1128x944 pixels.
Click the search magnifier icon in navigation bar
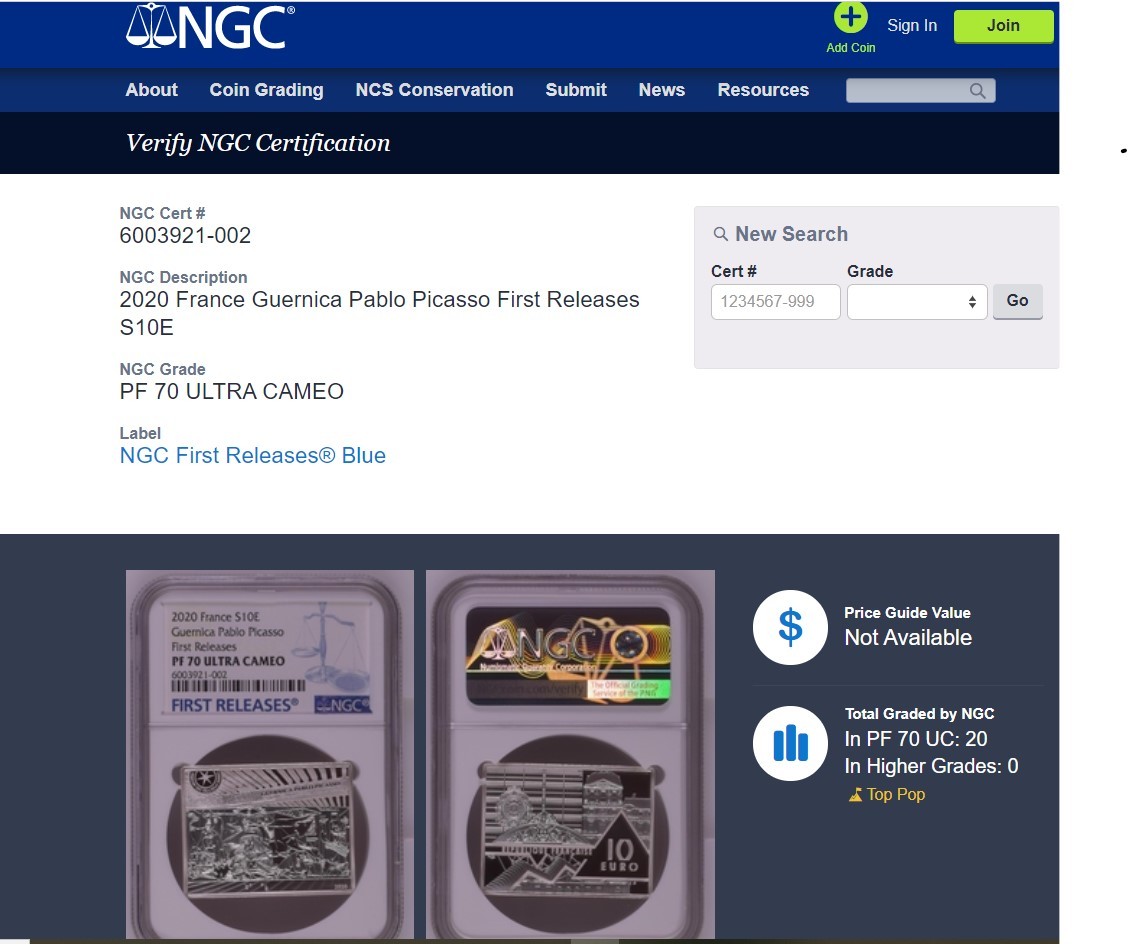point(977,91)
